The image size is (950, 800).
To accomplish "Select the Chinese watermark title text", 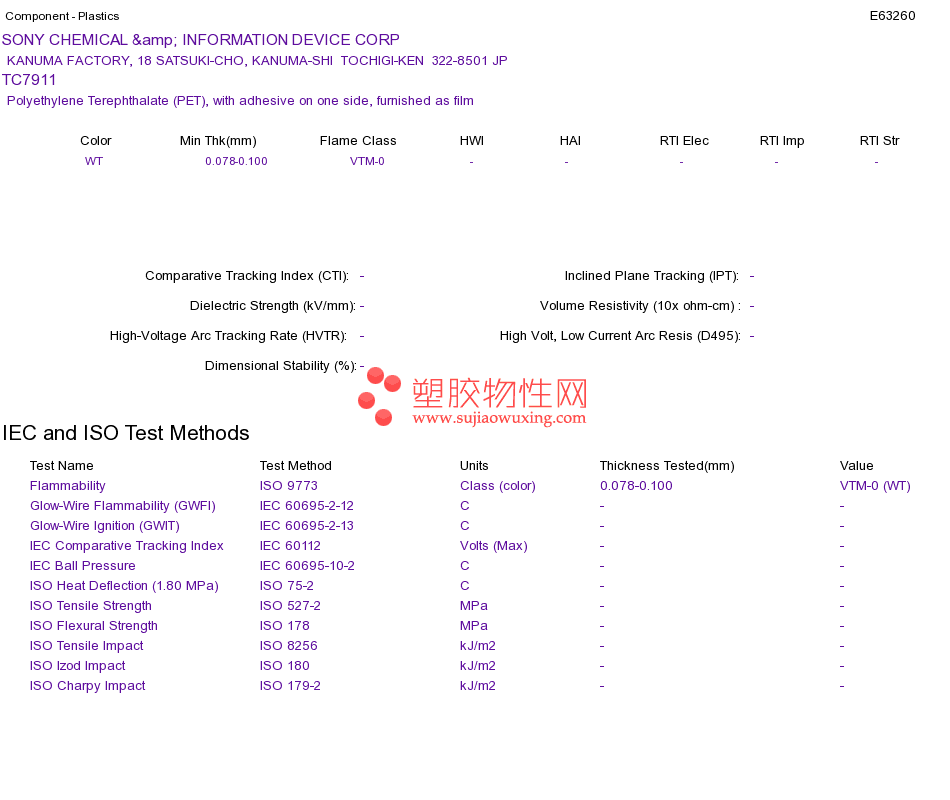I will click(x=500, y=393).
